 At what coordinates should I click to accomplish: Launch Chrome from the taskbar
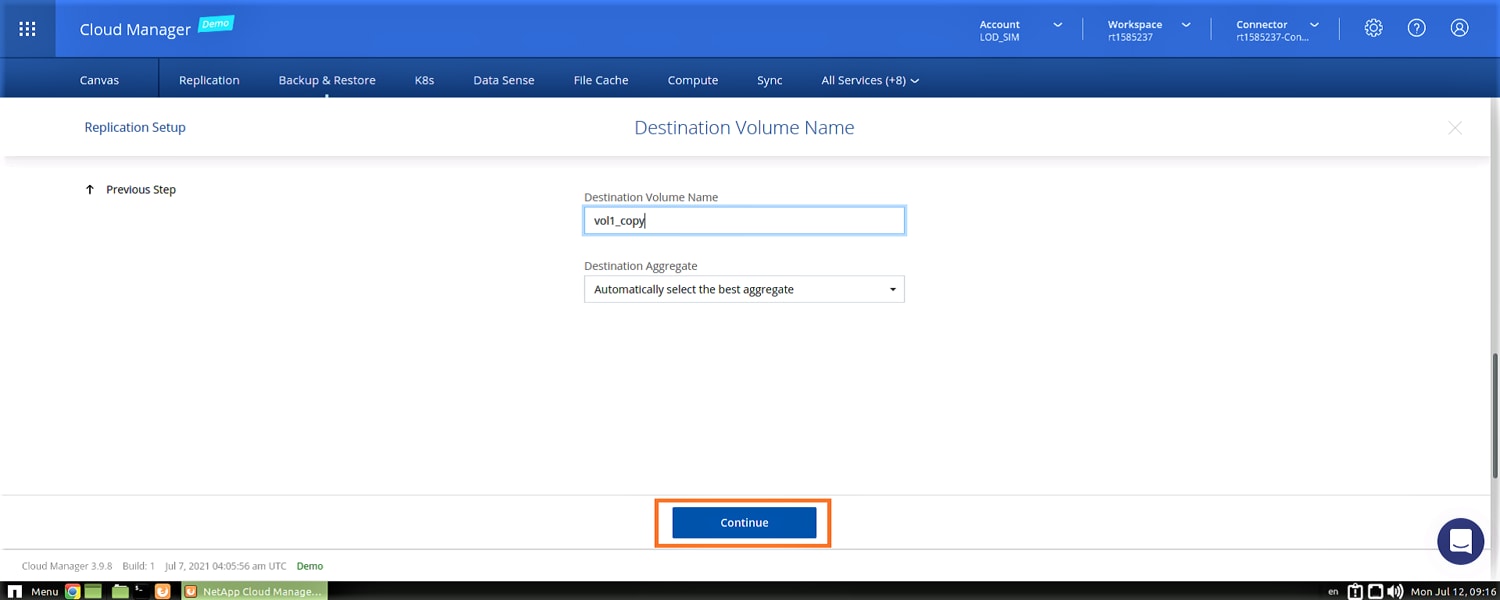[73, 591]
